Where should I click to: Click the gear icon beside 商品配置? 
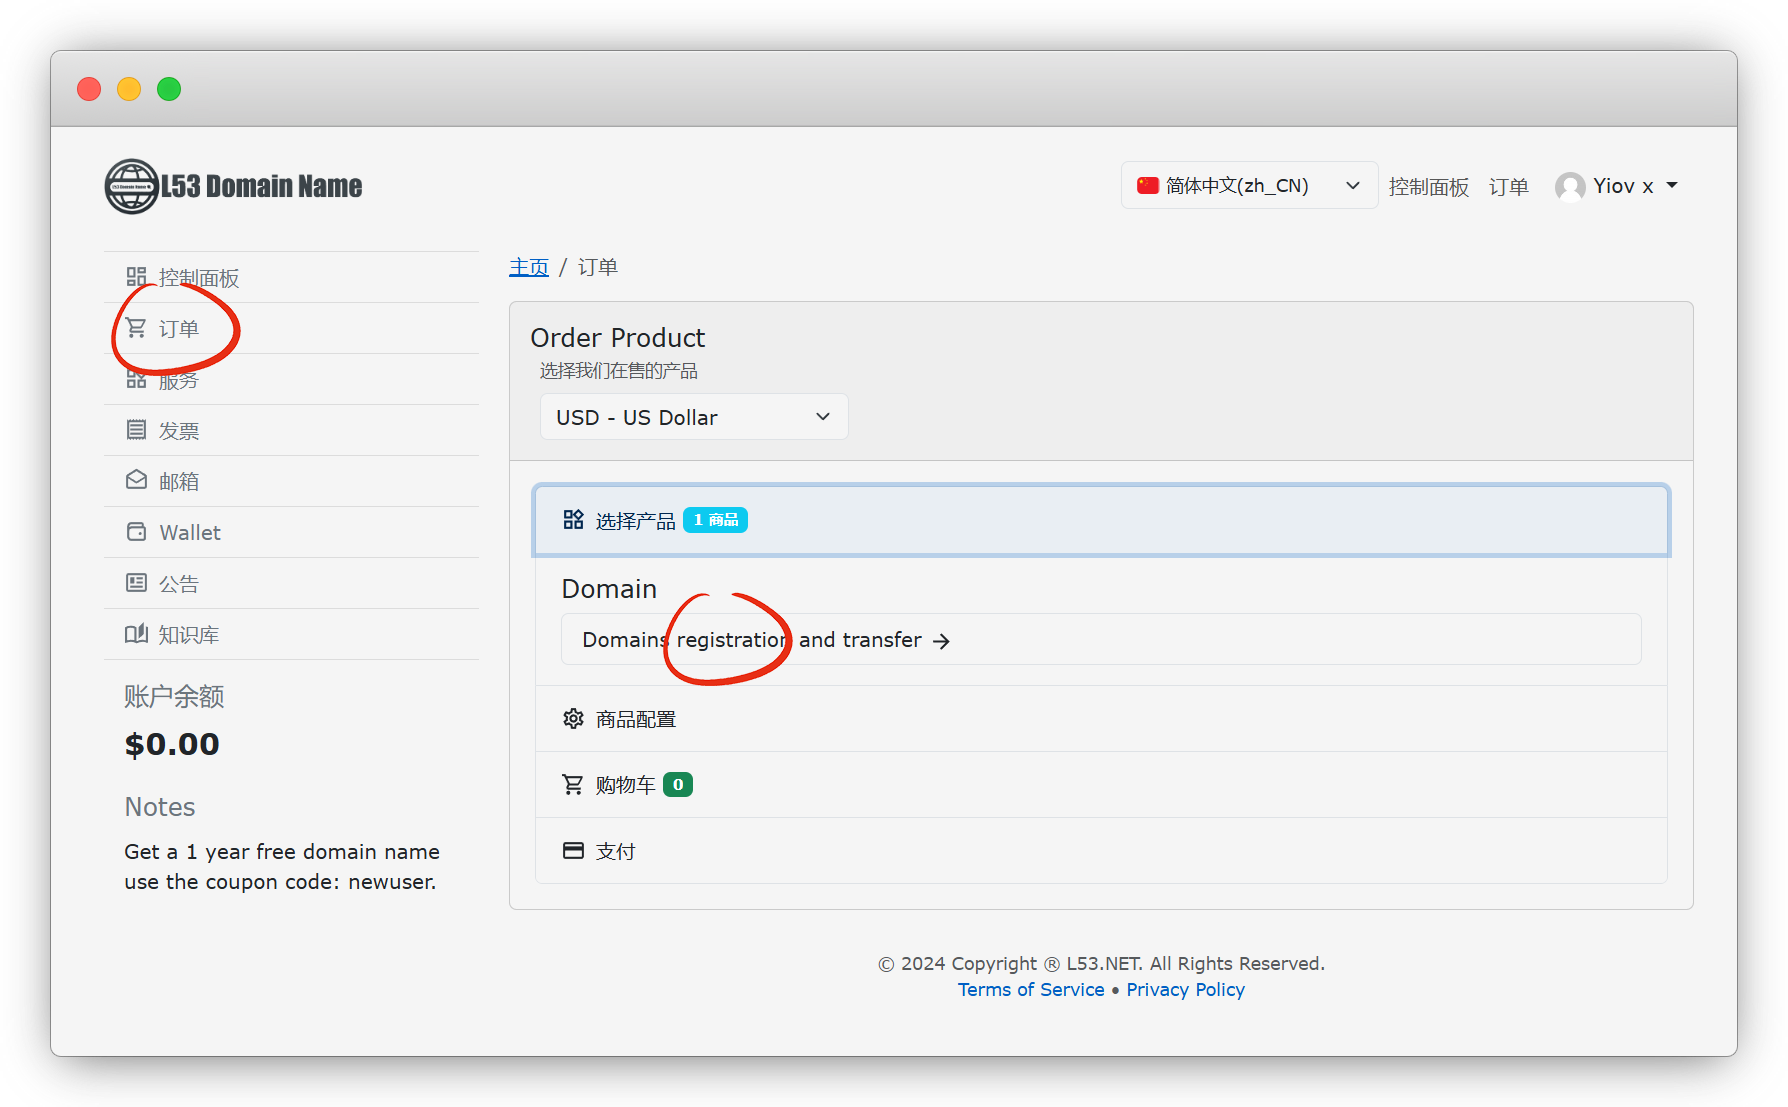click(573, 719)
